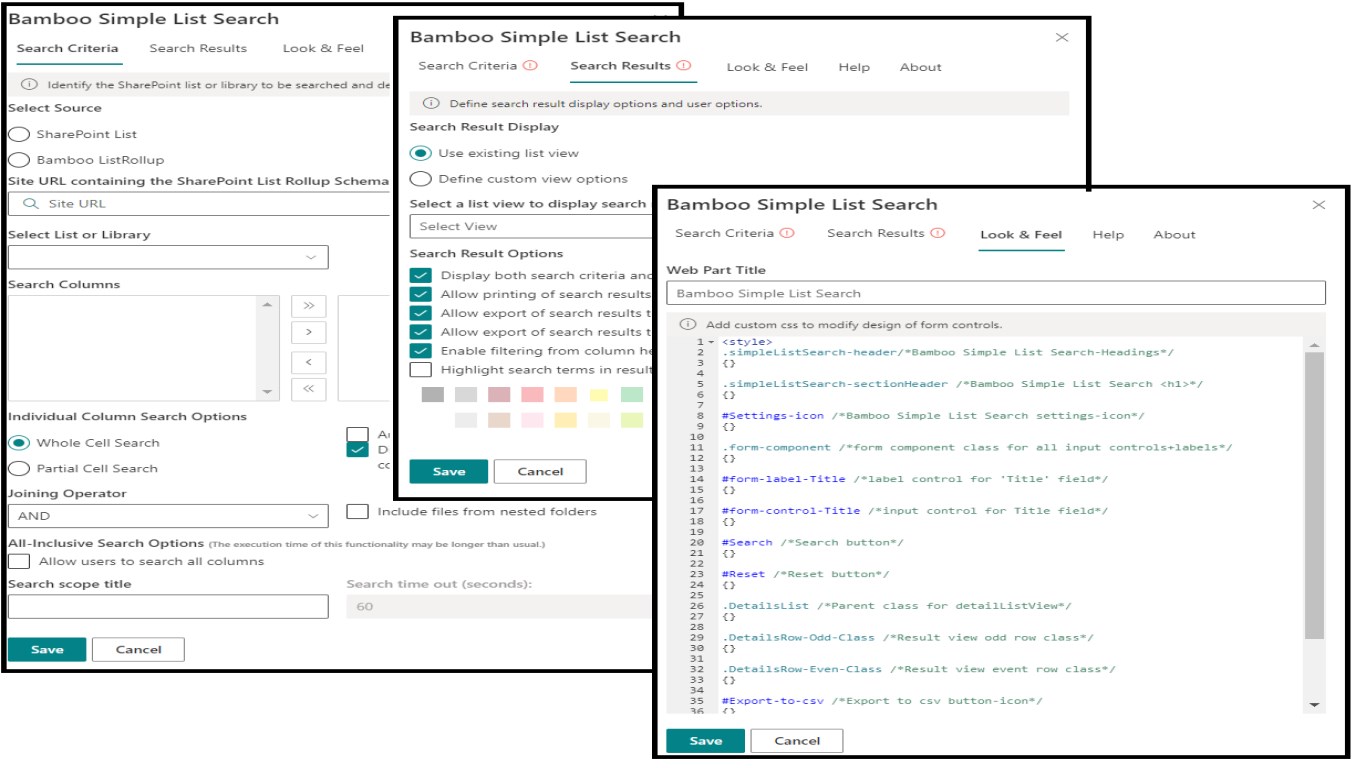This screenshot has height=768, width=1366.
Task: Click the '#form-label-Title' CSS line
Action: pyautogui.click(x=914, y=479)
